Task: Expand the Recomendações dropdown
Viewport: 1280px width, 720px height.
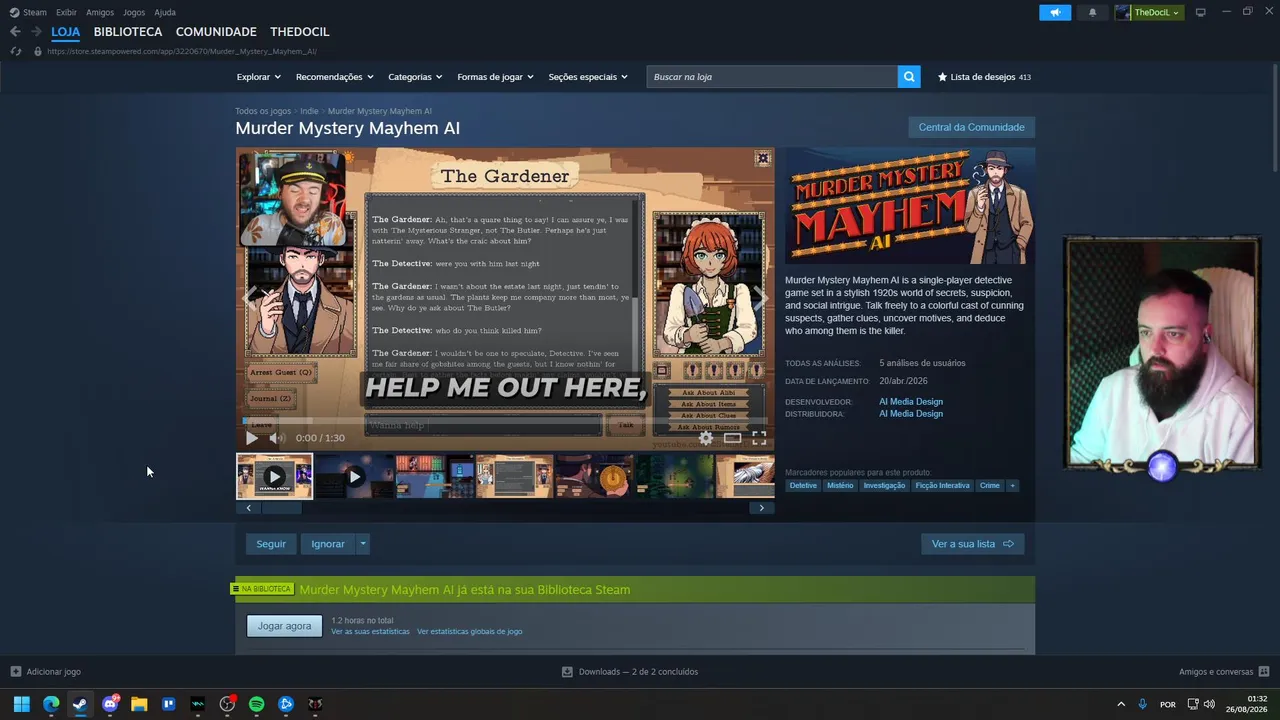Action: (x=335, y=77)
